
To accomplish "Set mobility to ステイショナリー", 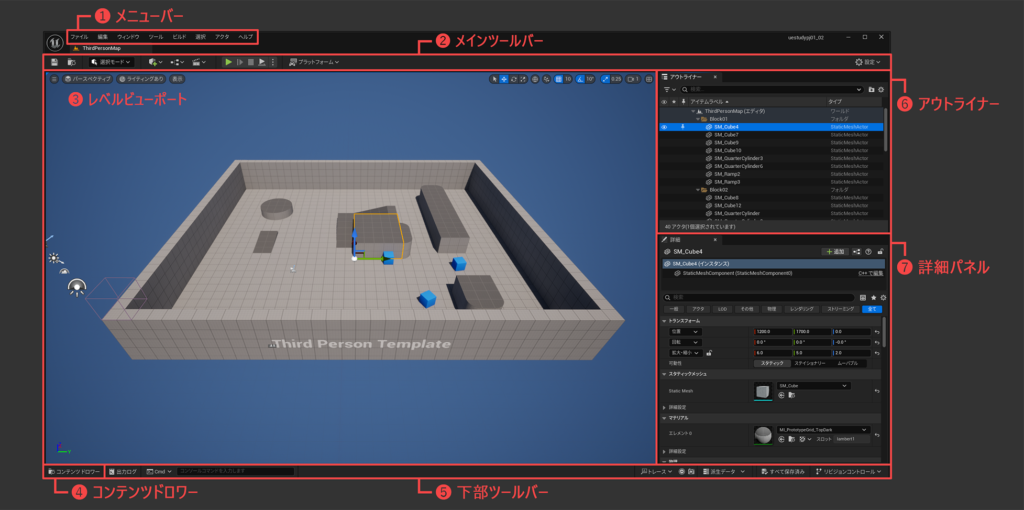I will point(810,363).
